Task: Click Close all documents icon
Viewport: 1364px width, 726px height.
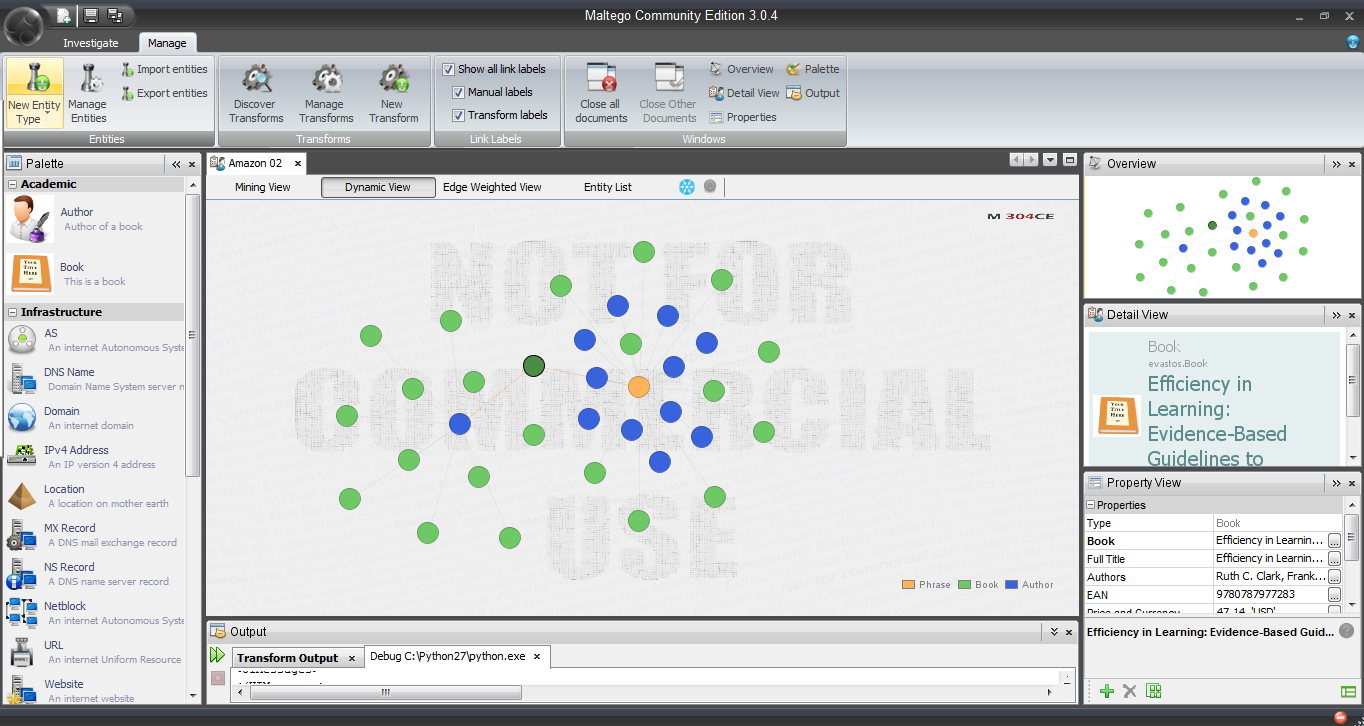Action: point(601,80)
